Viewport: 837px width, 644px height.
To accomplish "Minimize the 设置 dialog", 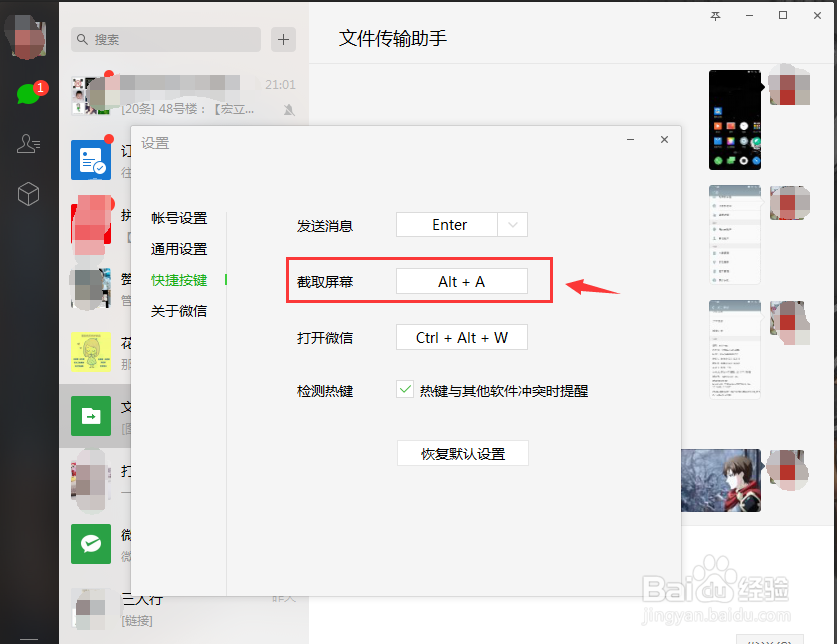I will 630,139.
